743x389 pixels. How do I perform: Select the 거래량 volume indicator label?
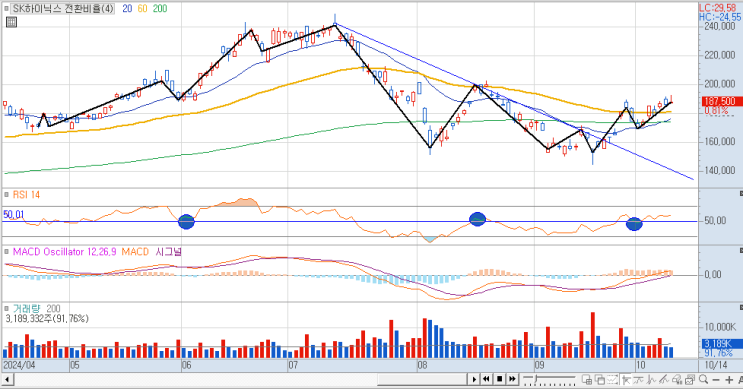27,308
